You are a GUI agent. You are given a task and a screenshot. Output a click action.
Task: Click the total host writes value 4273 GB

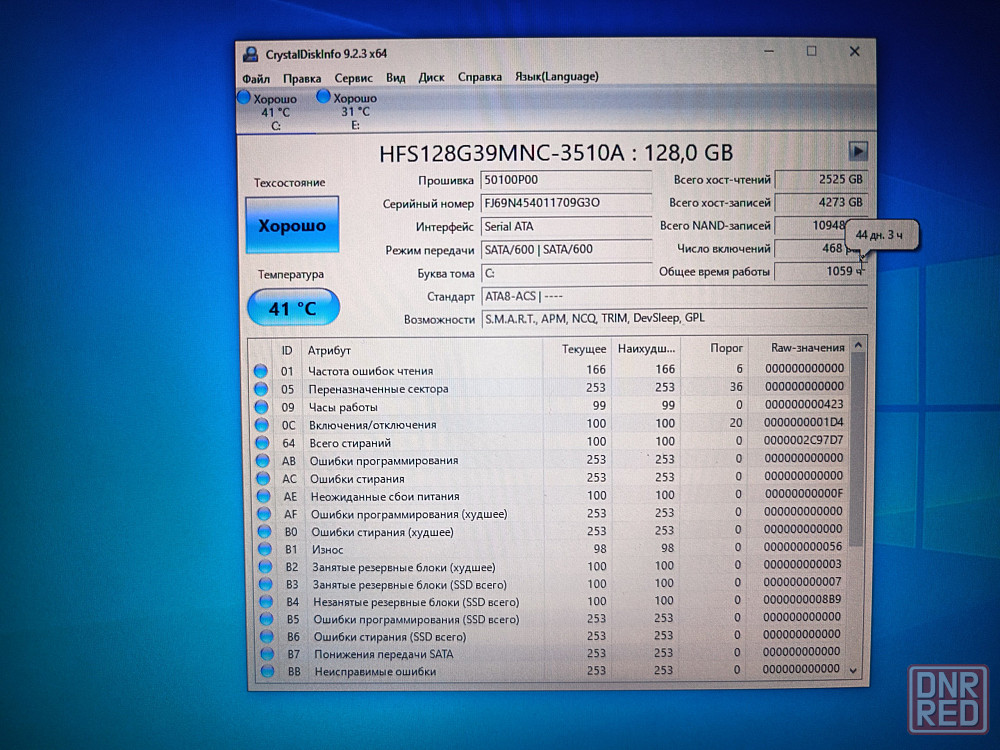coord(821,203)
